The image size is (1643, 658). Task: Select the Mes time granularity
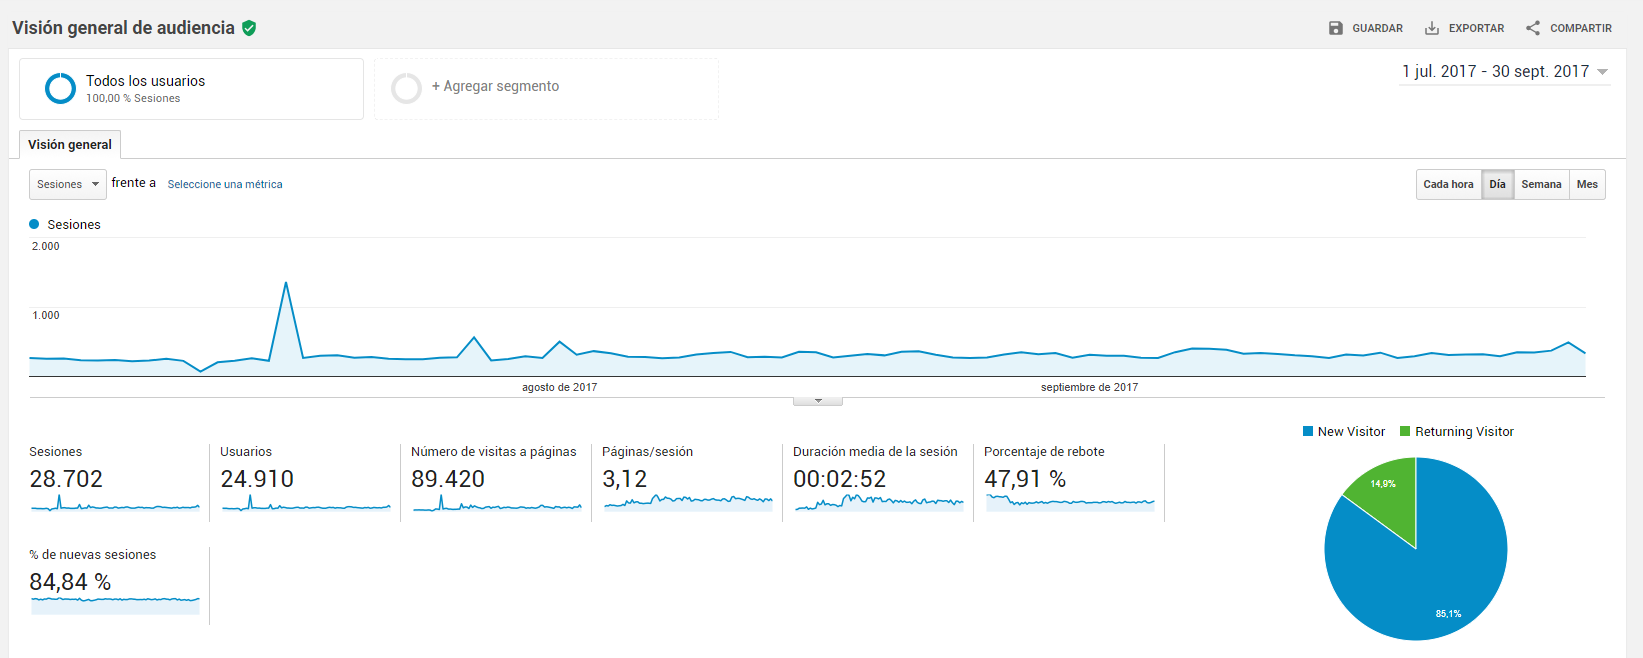[1587, 184]
